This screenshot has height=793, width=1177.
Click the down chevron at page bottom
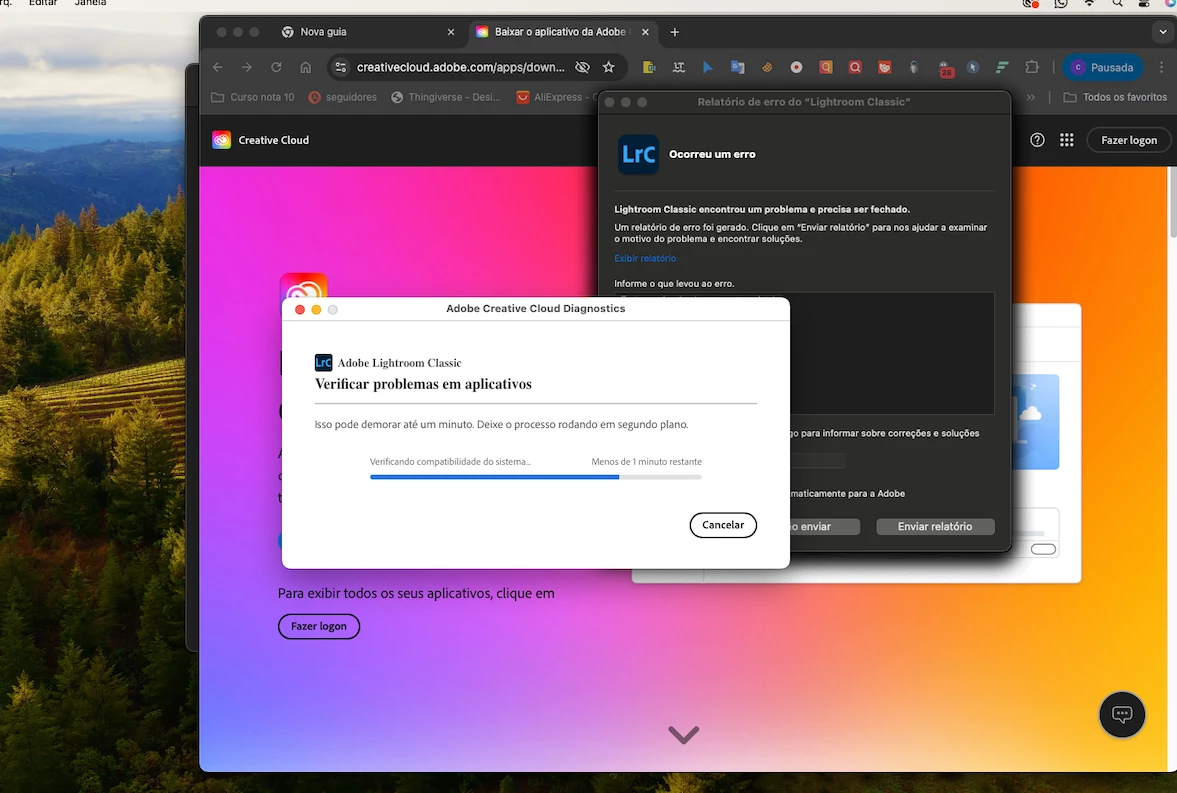coord(683,734)
